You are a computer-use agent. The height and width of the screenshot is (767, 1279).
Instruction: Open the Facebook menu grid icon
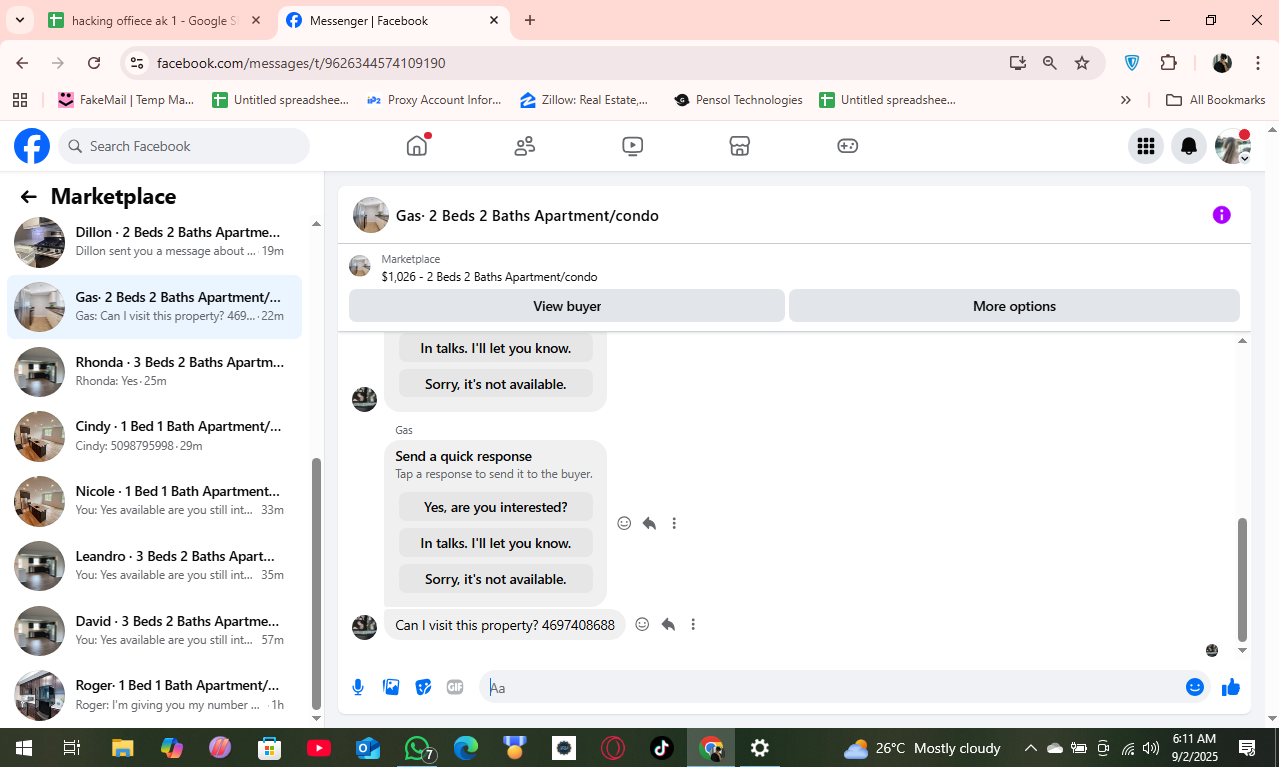[x=1146, y=146]
